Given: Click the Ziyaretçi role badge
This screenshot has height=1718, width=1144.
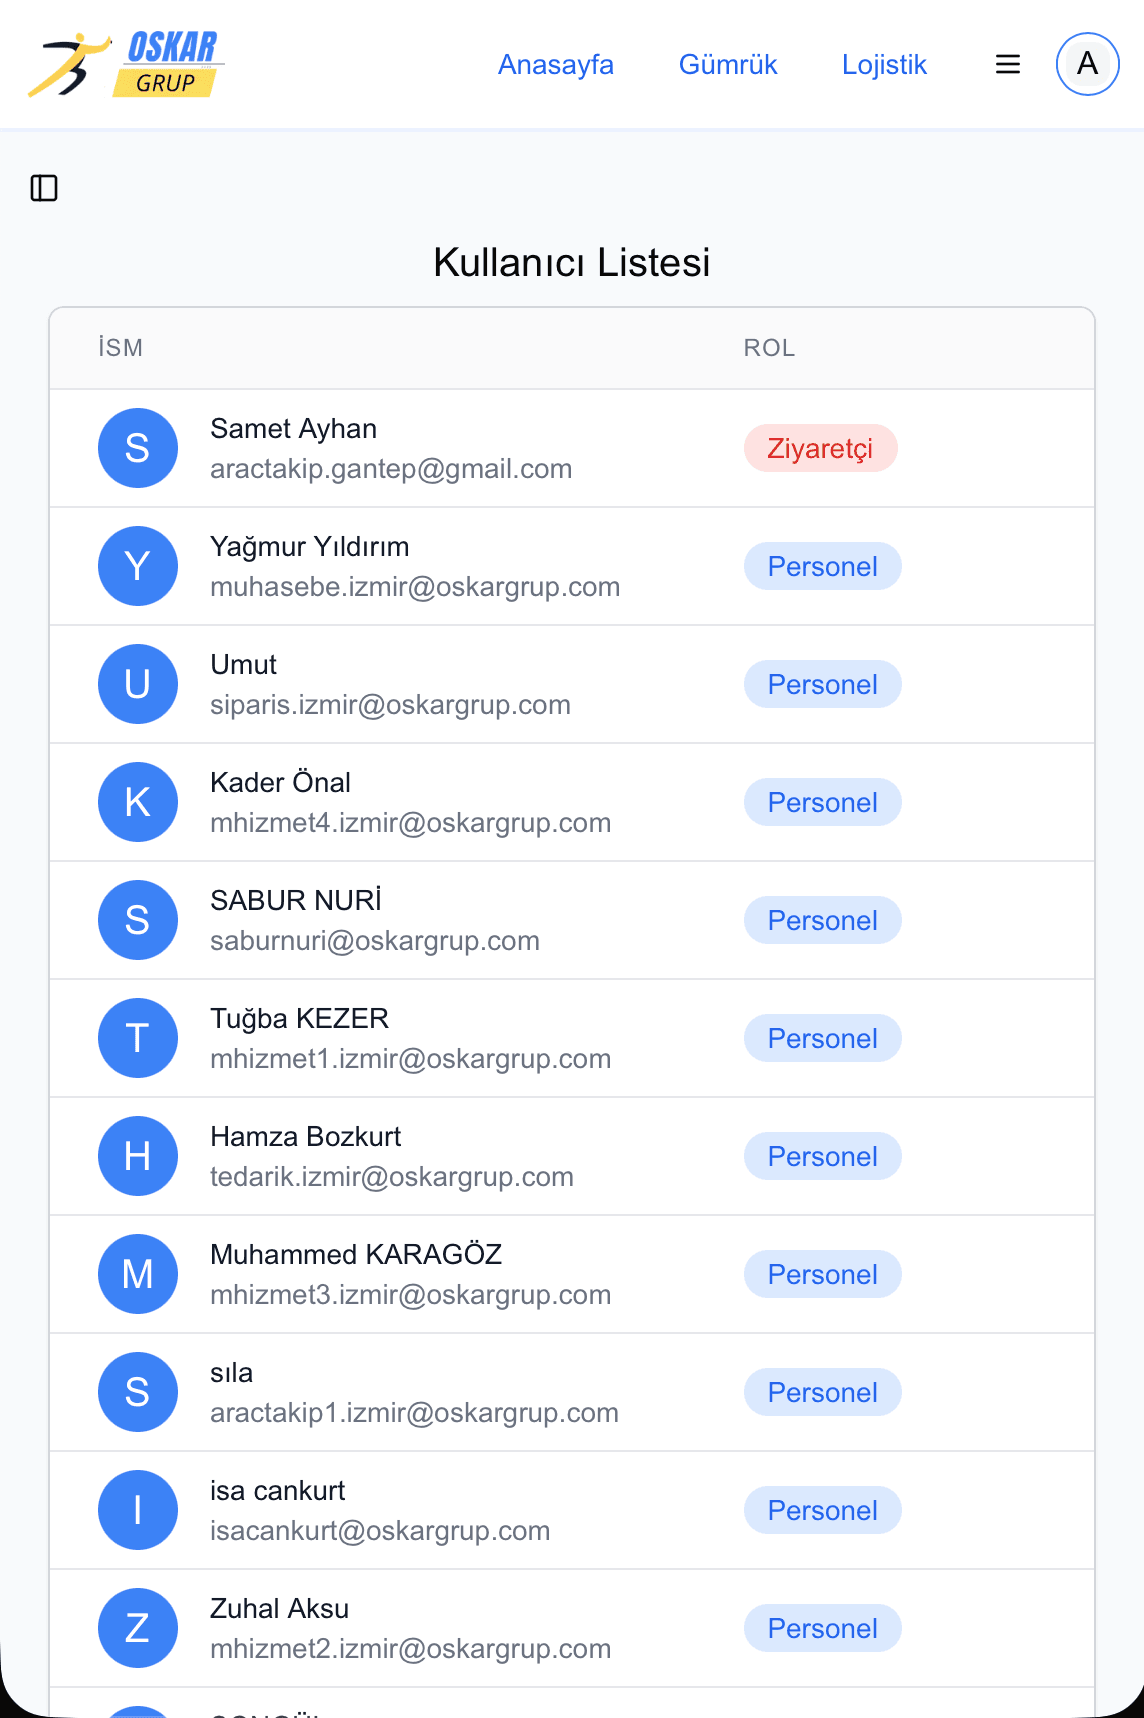Looking at the screenshot, I should 820,448.
